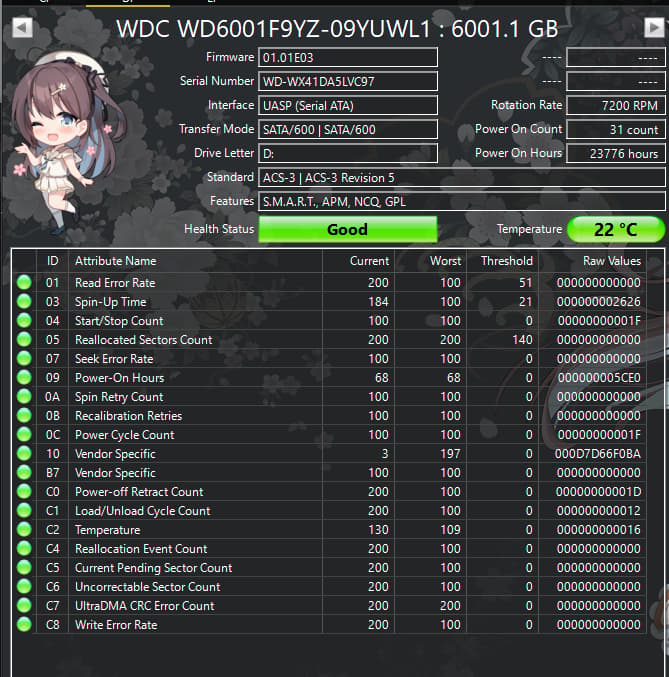Click status icon for Vendor Specific ID B7

[x=24, y=472]
